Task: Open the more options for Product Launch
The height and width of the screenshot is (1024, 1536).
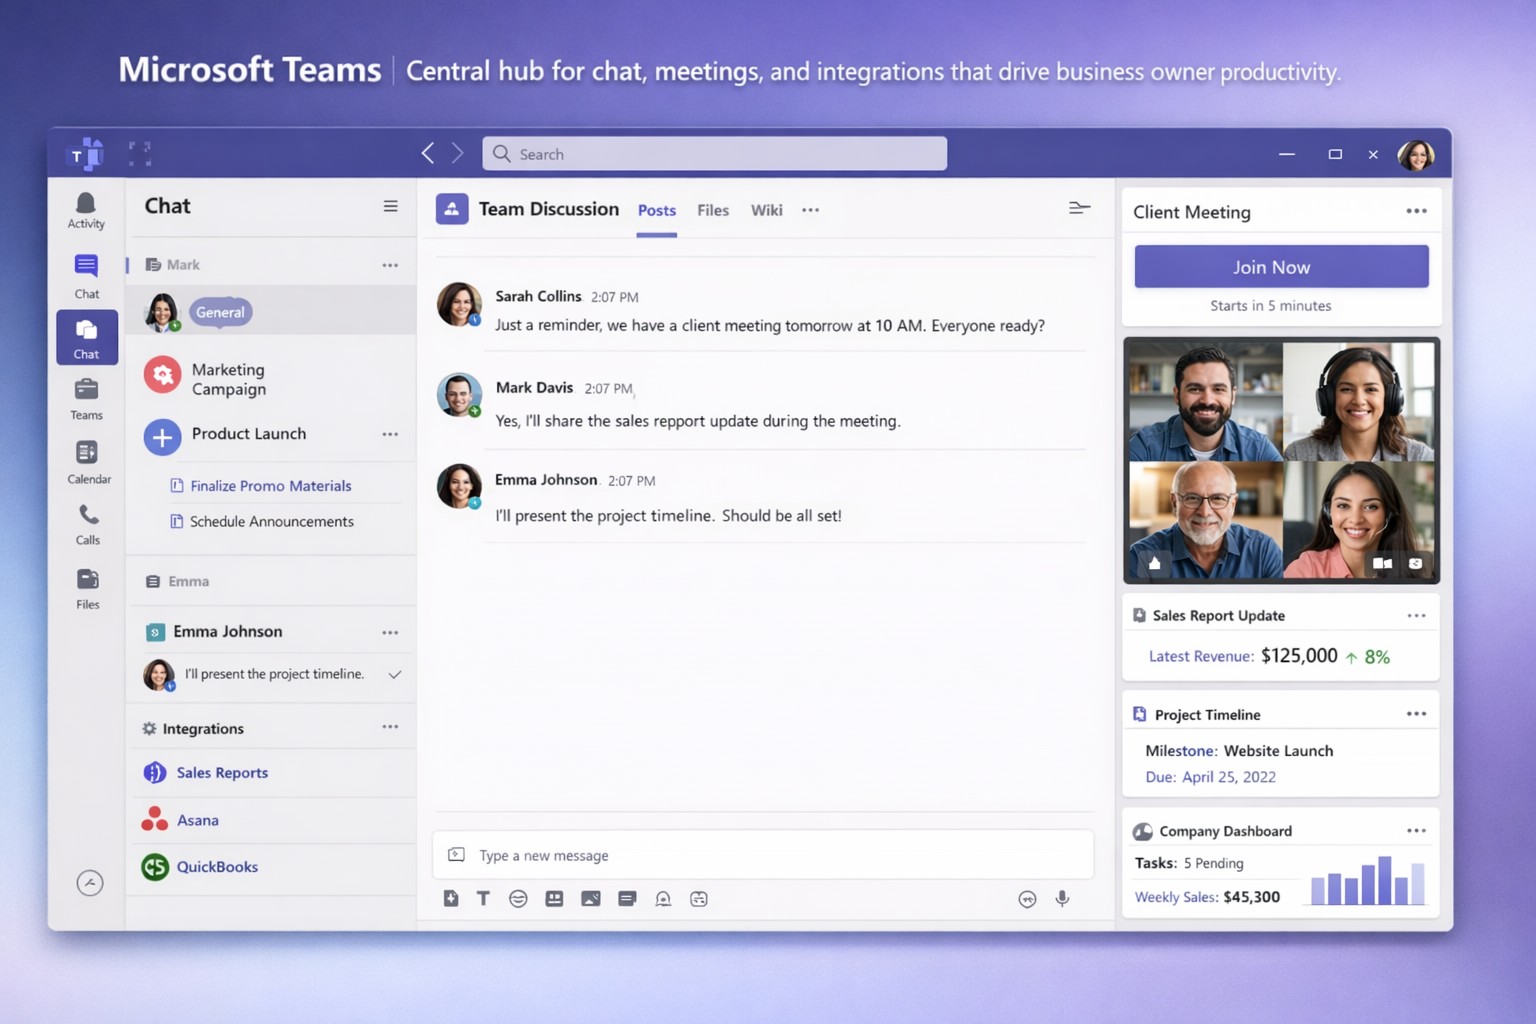Action: tap(390, 434)
